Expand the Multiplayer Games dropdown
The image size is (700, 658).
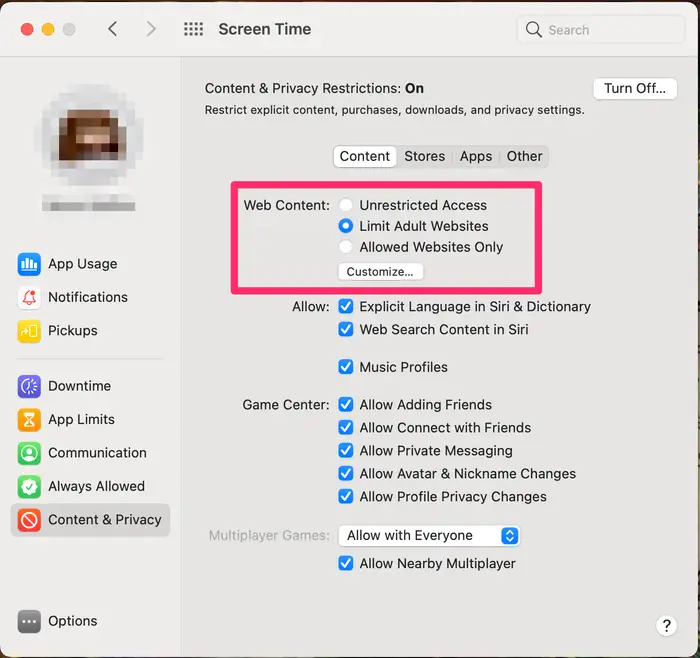coord(429,536)
